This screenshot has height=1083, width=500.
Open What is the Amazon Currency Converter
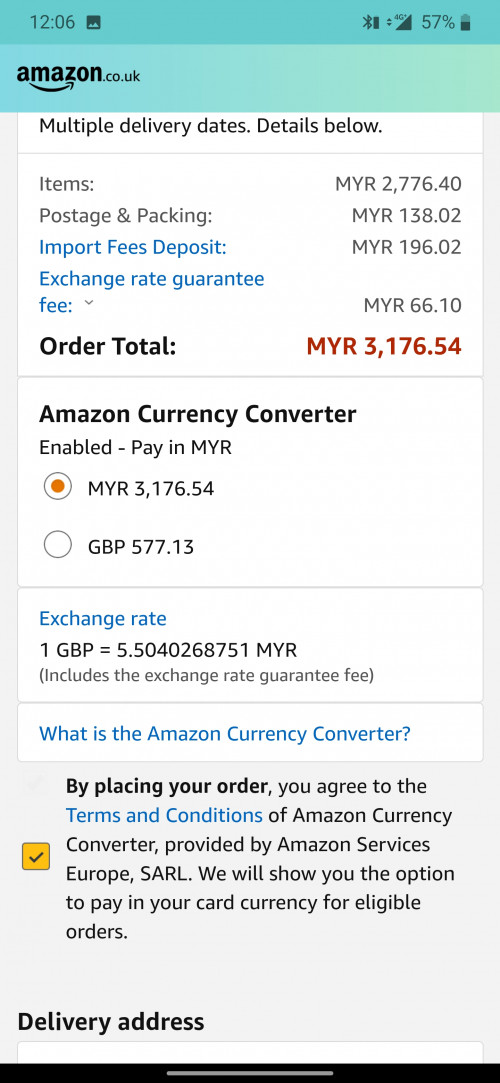click(224, 733)
